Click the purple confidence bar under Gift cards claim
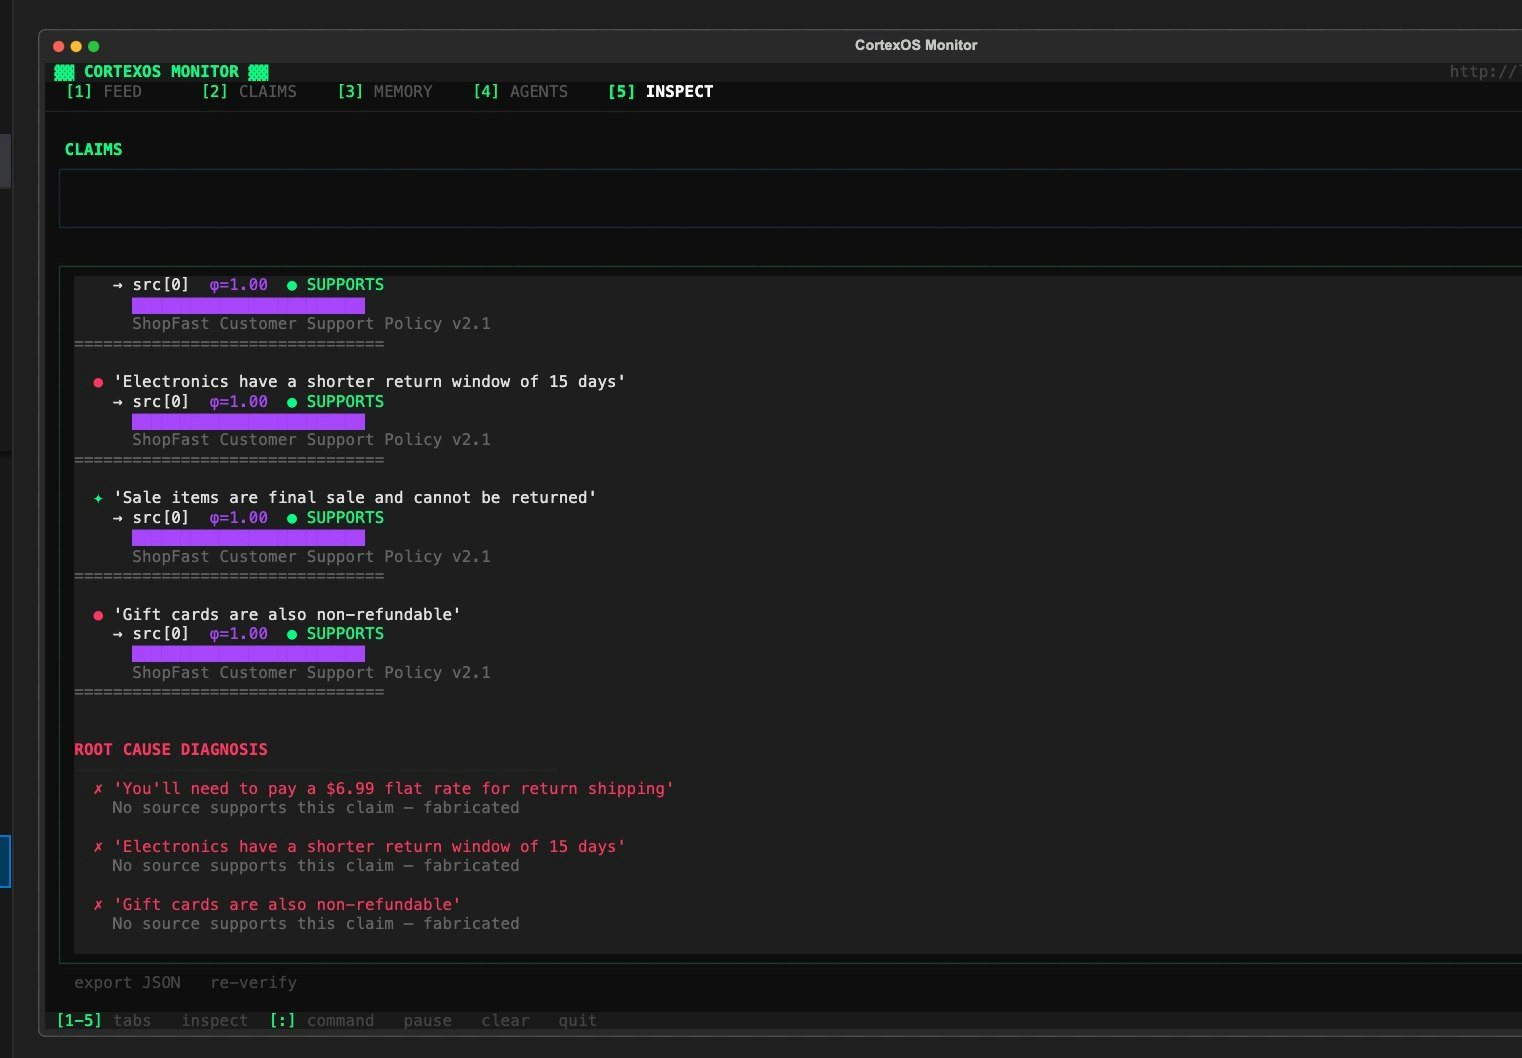This screenshot has height=1058, width=1522. click(248, 654)
